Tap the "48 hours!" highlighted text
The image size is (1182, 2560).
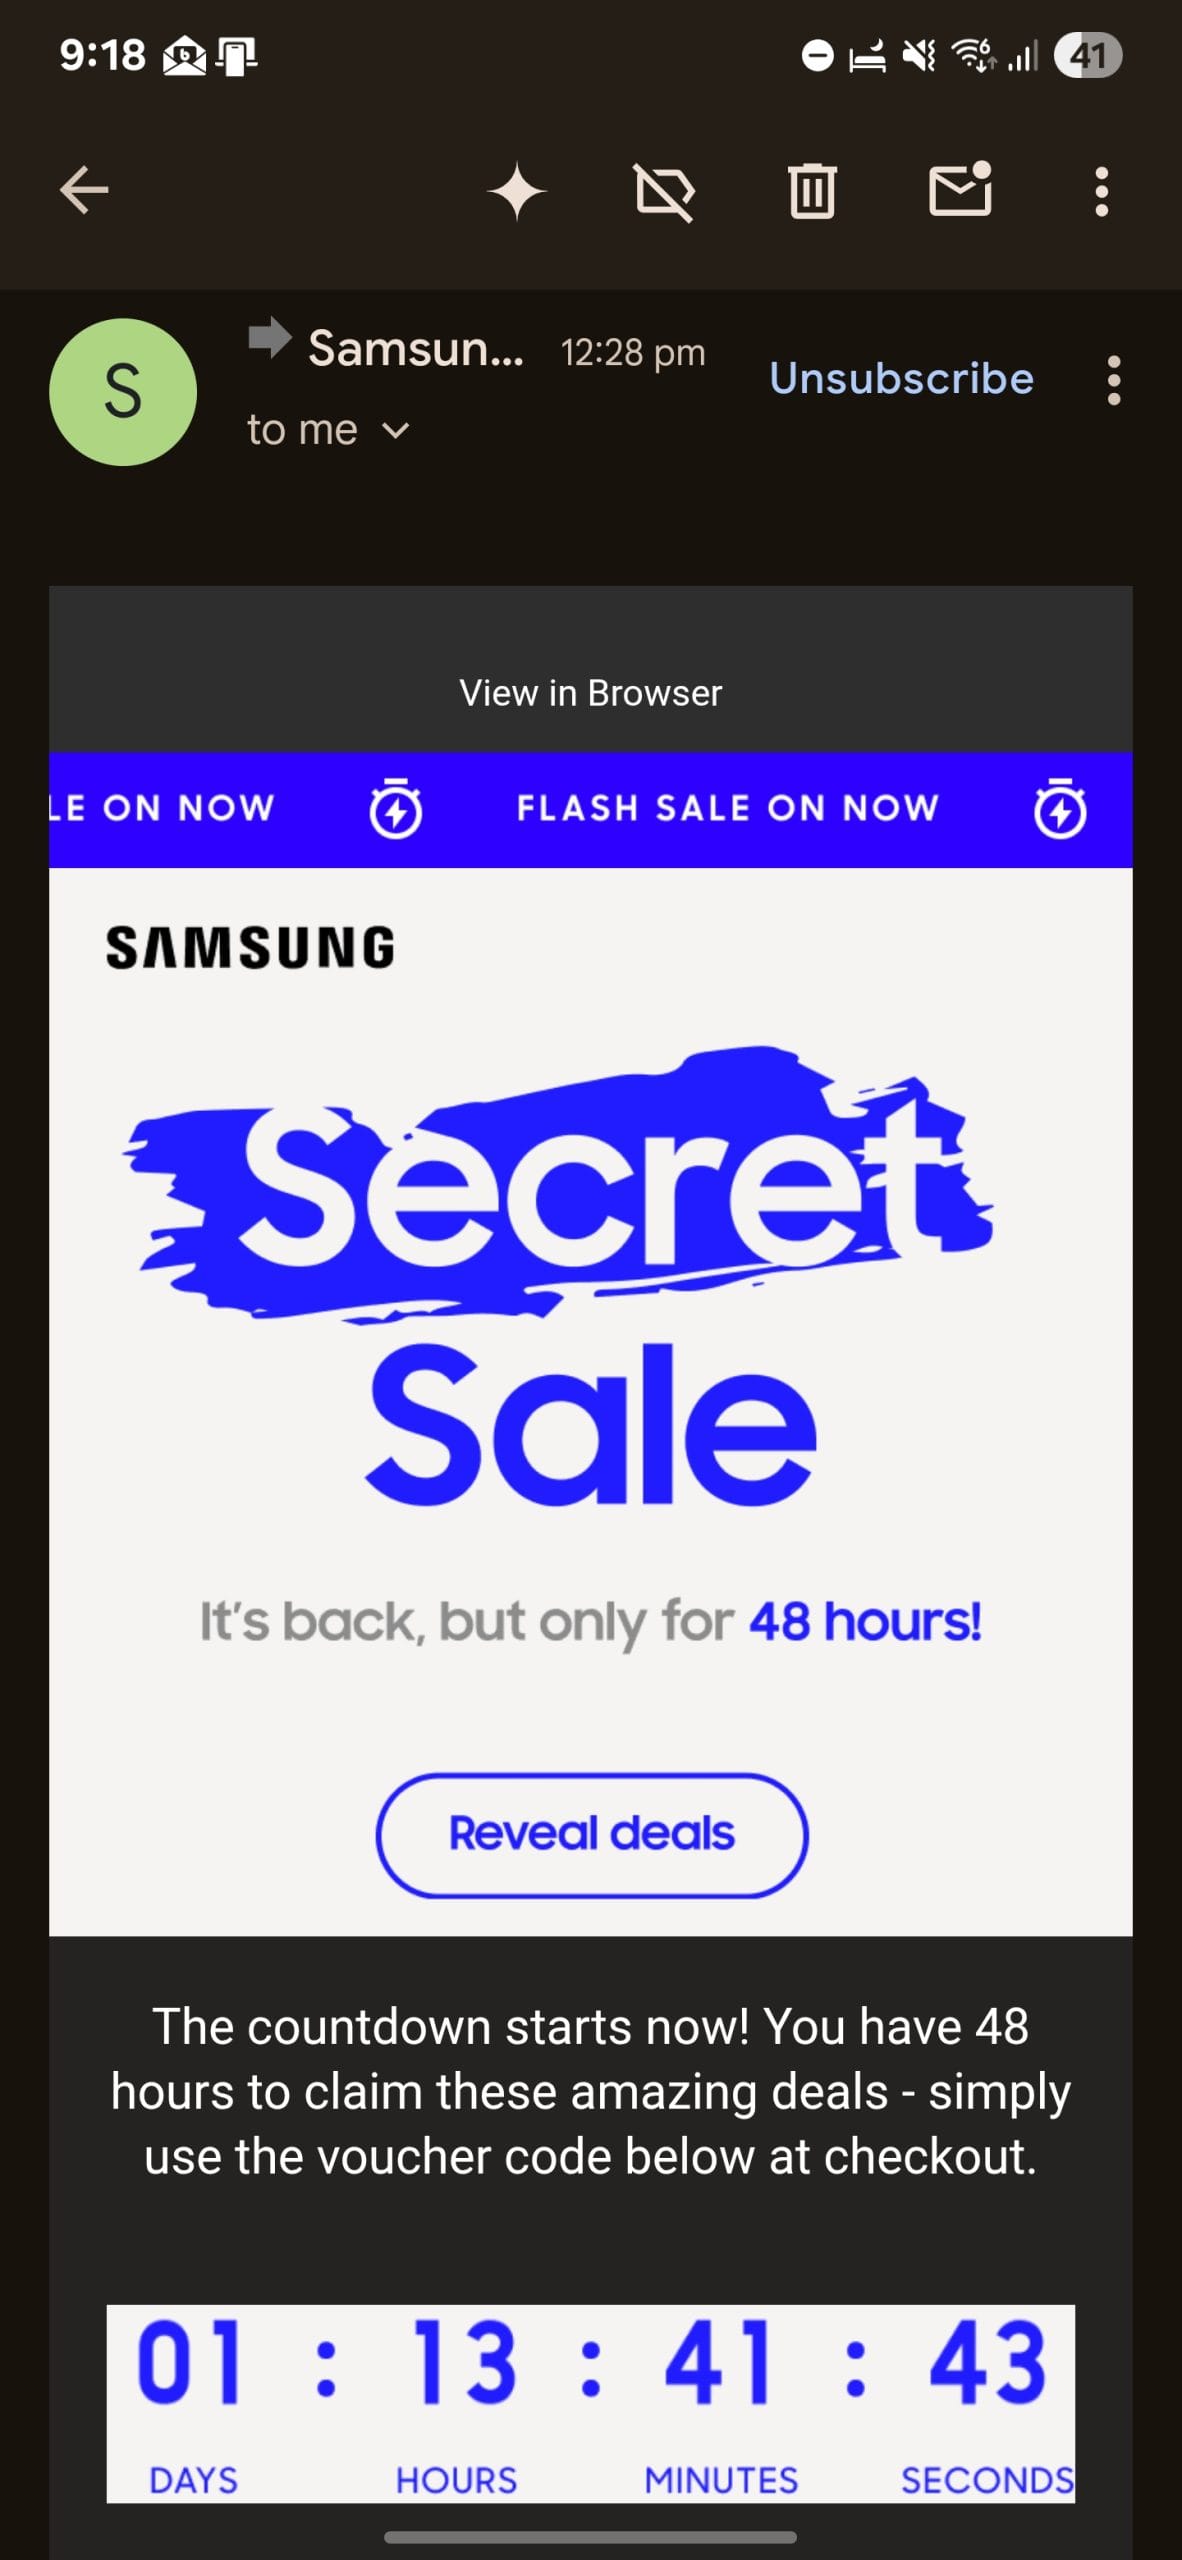[865, 1621]
